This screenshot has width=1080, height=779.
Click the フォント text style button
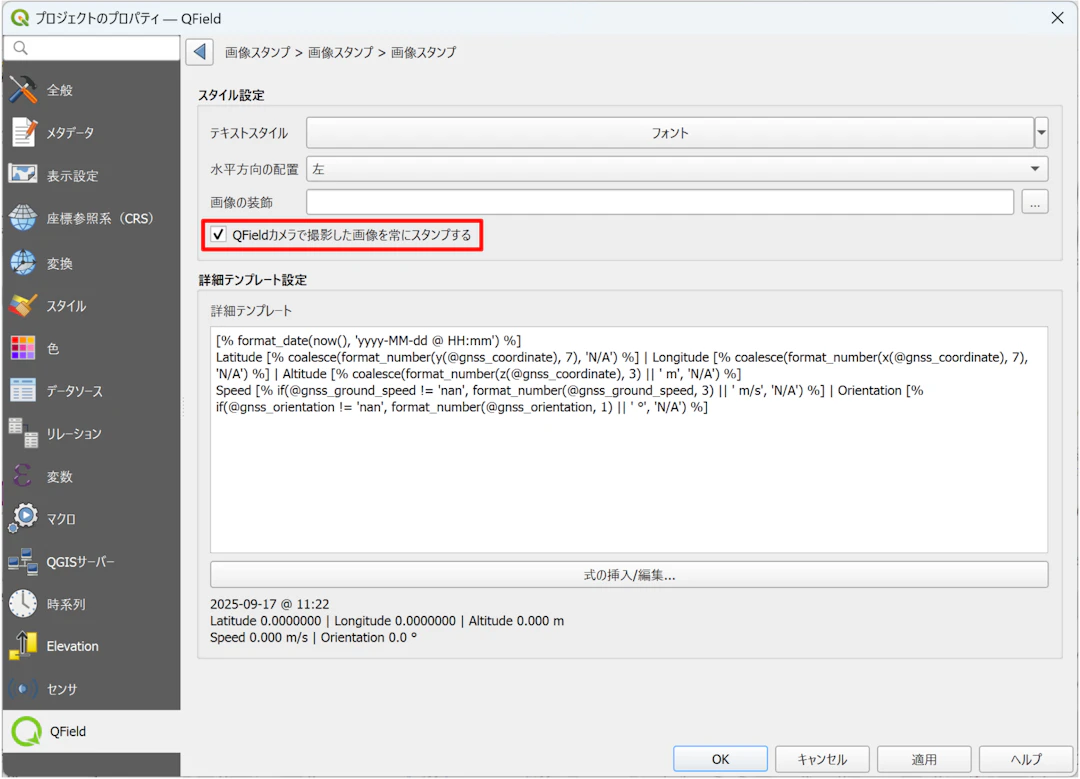point(670,132)
